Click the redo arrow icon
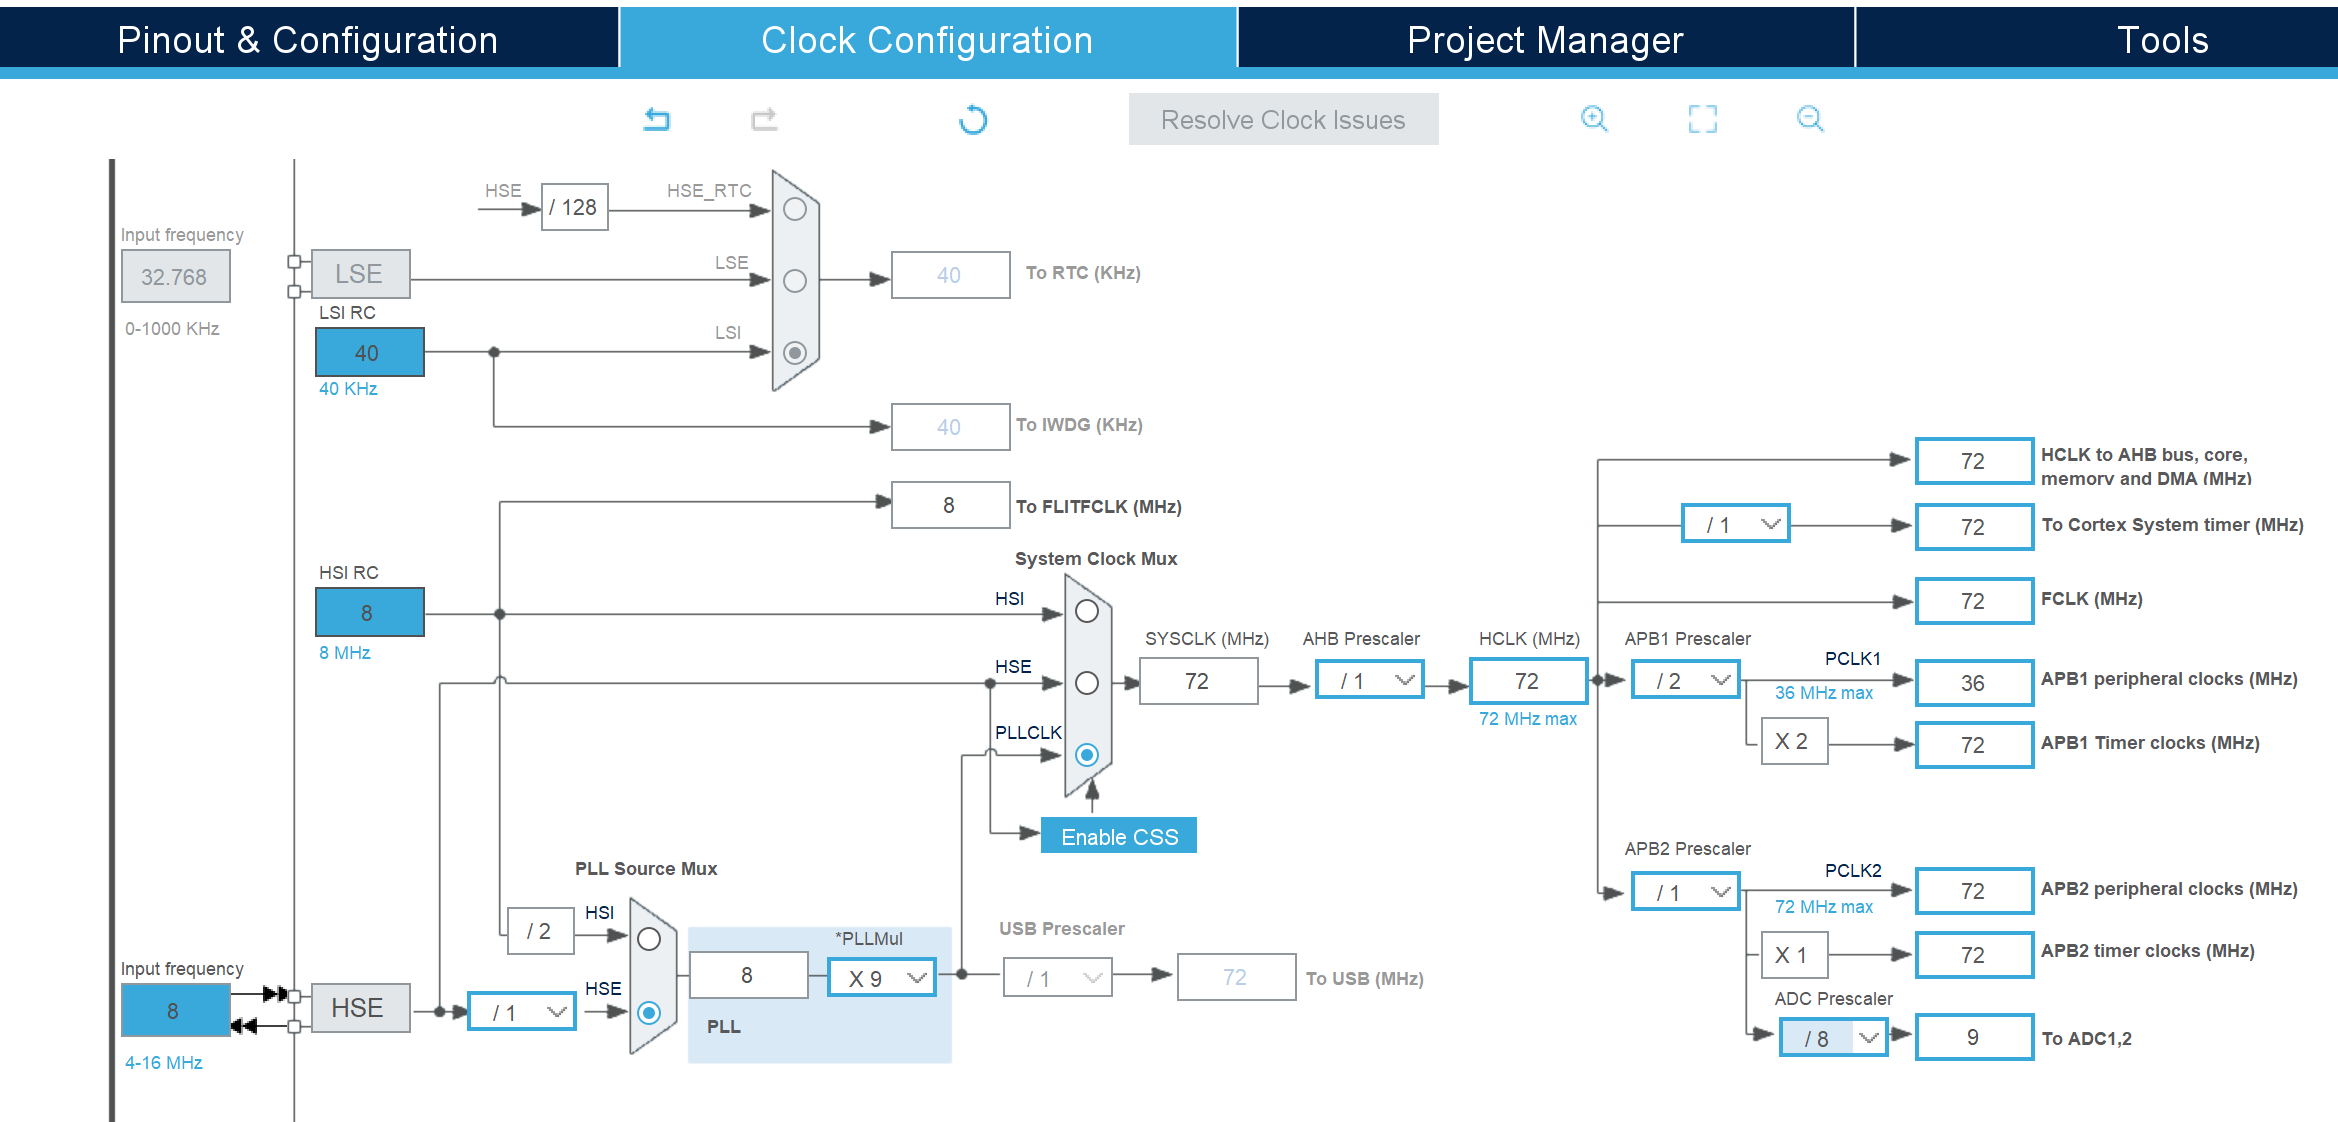Image resolution: width=2338 pixels, height=1122 pixels. [764, 120]
